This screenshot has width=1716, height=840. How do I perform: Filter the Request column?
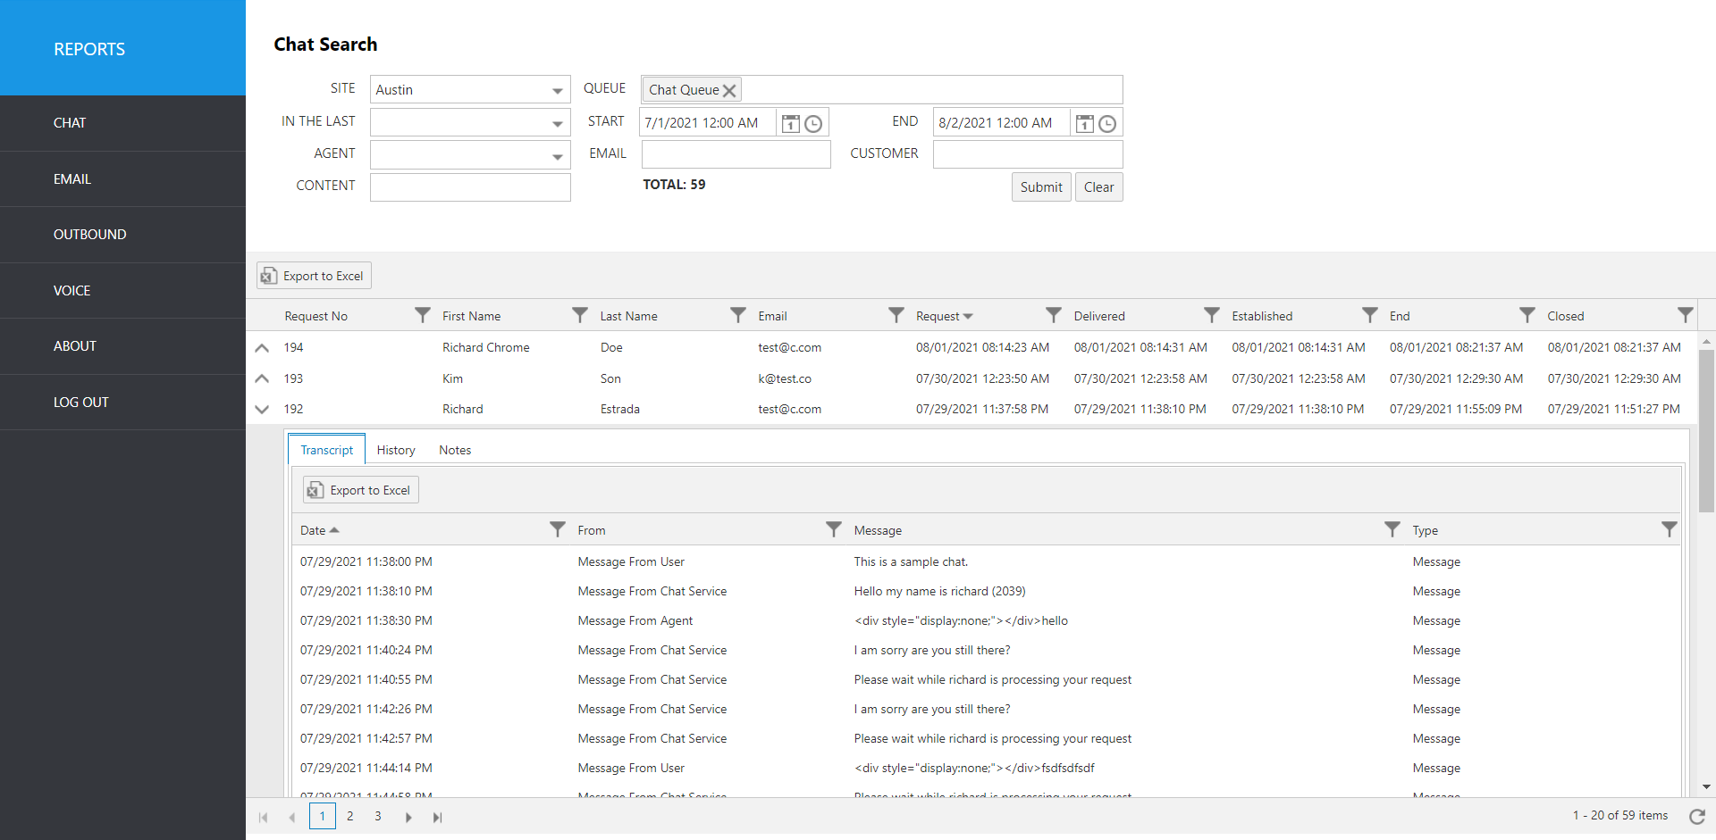tap(1053, 315)
